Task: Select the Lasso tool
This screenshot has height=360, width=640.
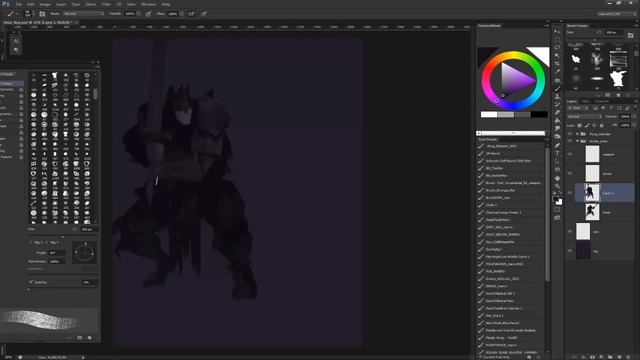Action: pyautogui.click(x=557, y=48)
